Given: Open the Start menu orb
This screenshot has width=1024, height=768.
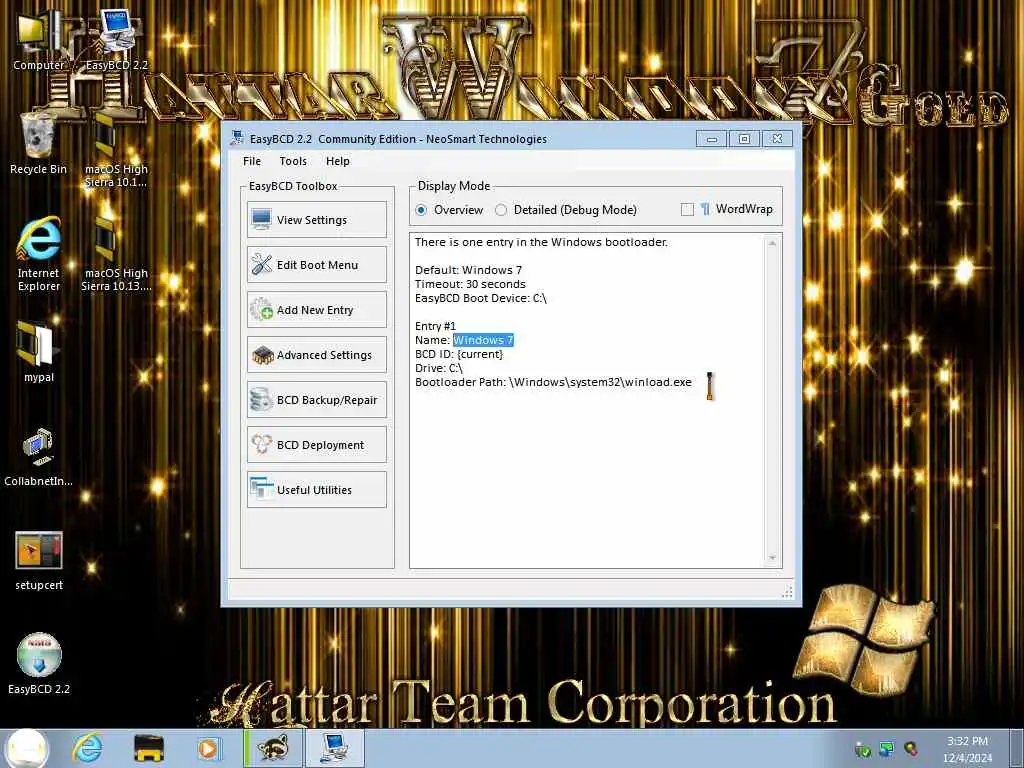Looking at the screenshot, I should click(27, 748).
